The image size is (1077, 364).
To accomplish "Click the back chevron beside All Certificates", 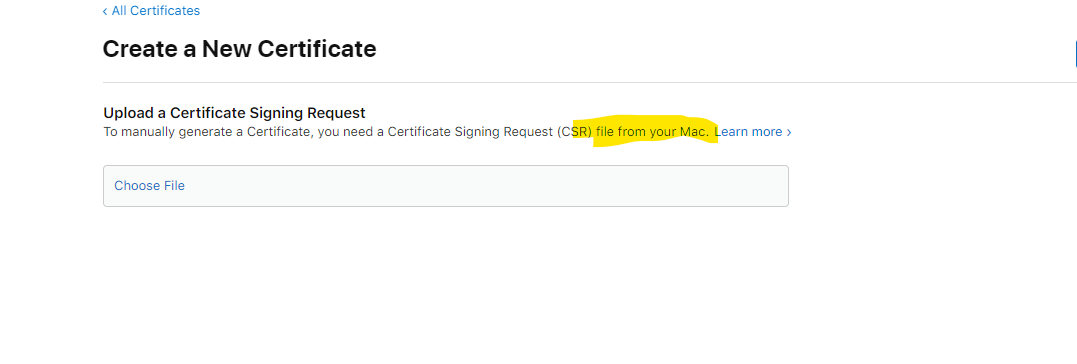I will point(105,11).
